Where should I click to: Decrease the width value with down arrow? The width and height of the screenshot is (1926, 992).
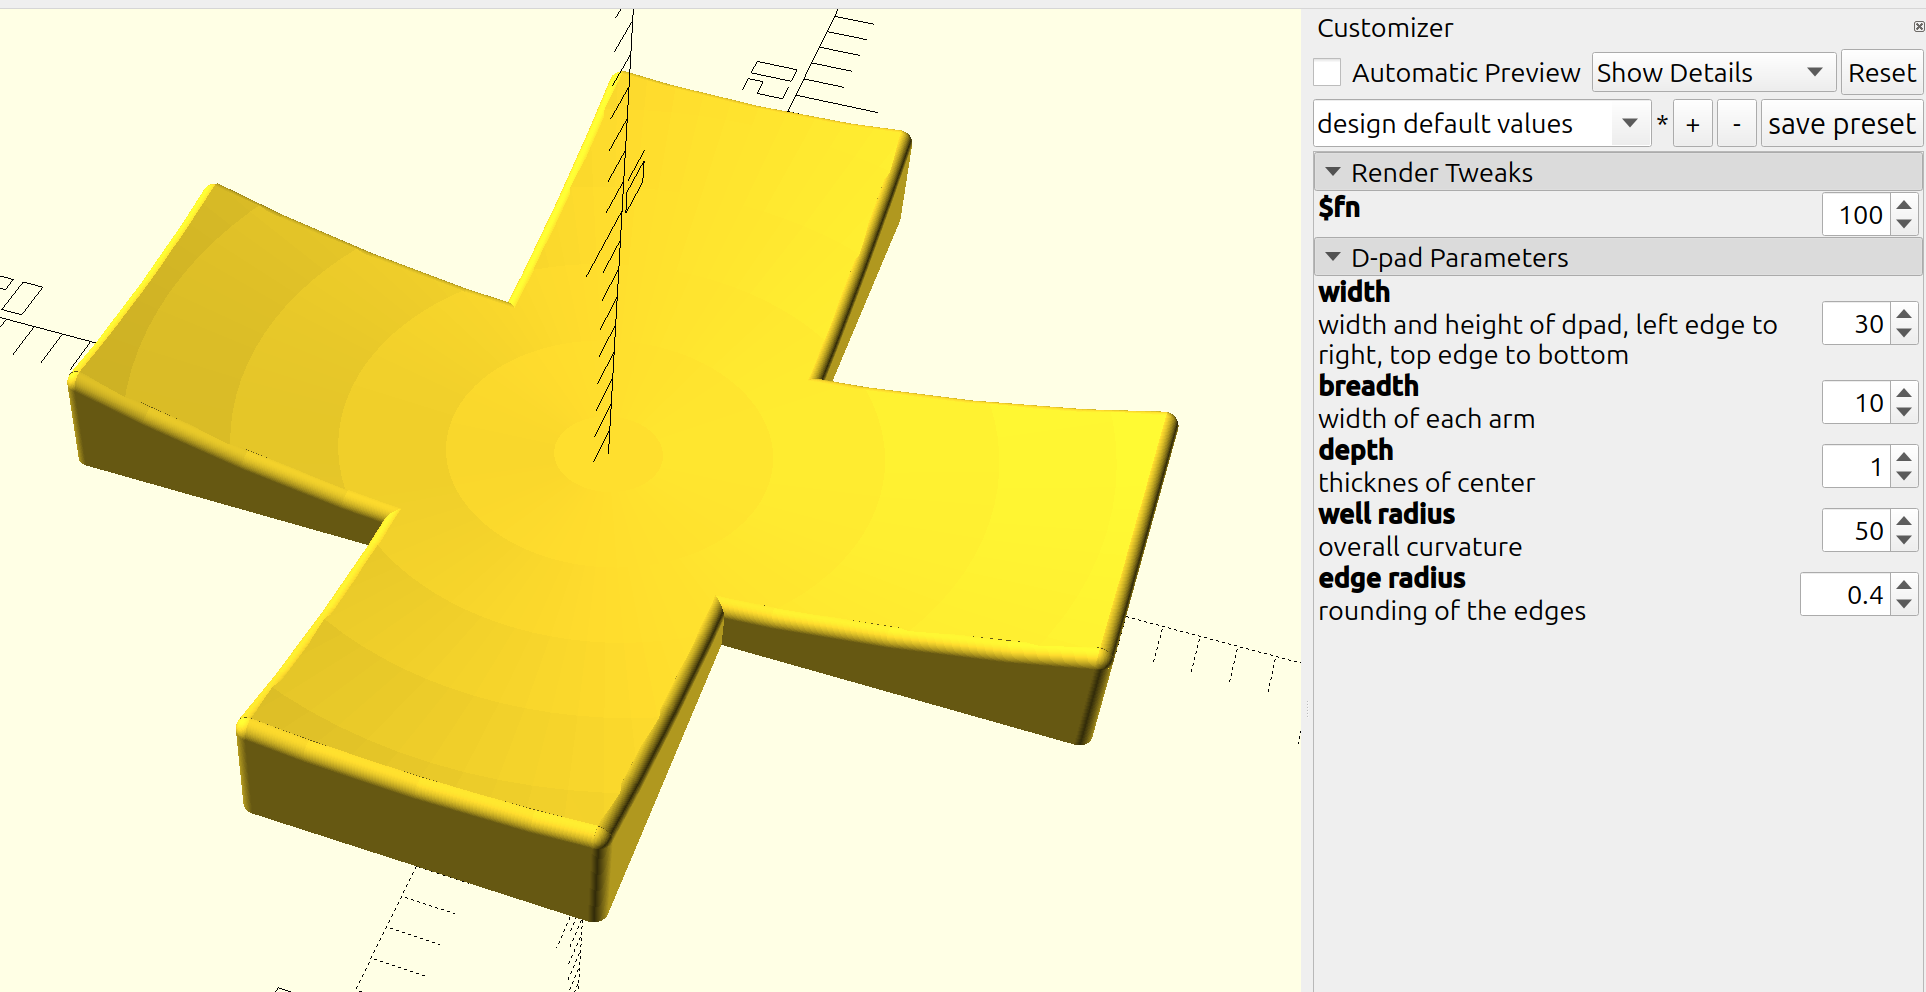(x=1904, y=334)
